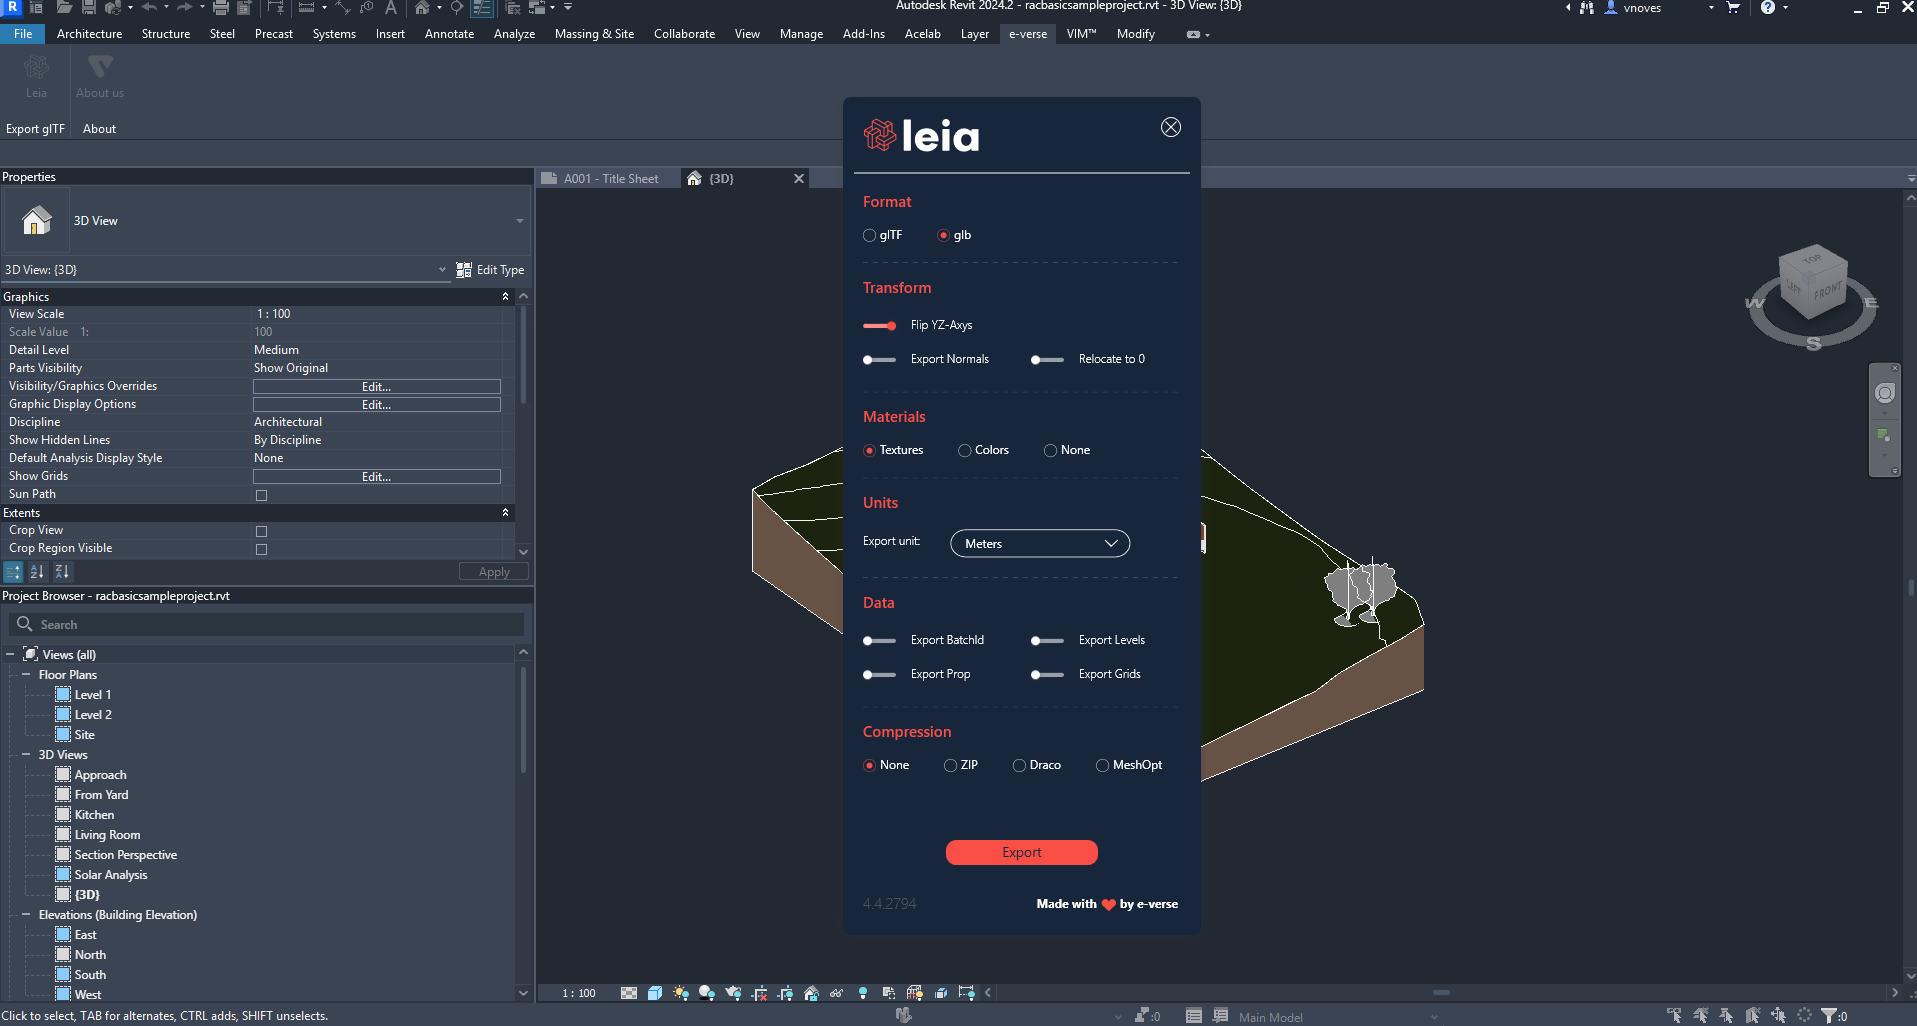Collapse the Extents properties section
This screenshot has width=1917, height=1026.
pos(505,513)
